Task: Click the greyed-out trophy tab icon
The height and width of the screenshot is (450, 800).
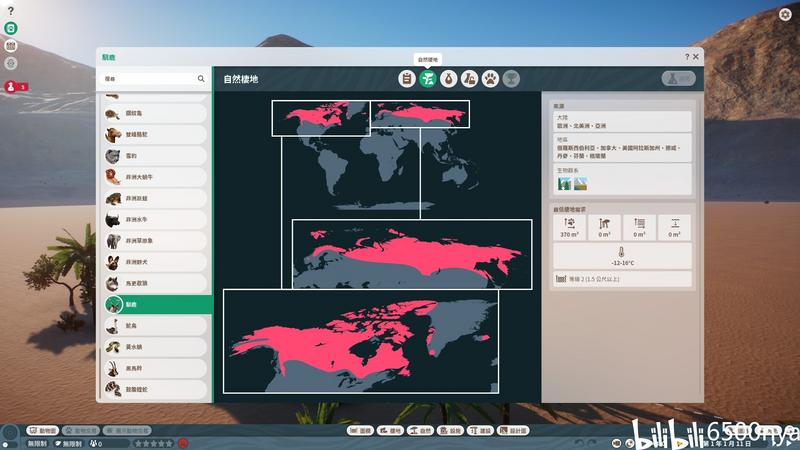Action: coord(511,79)
